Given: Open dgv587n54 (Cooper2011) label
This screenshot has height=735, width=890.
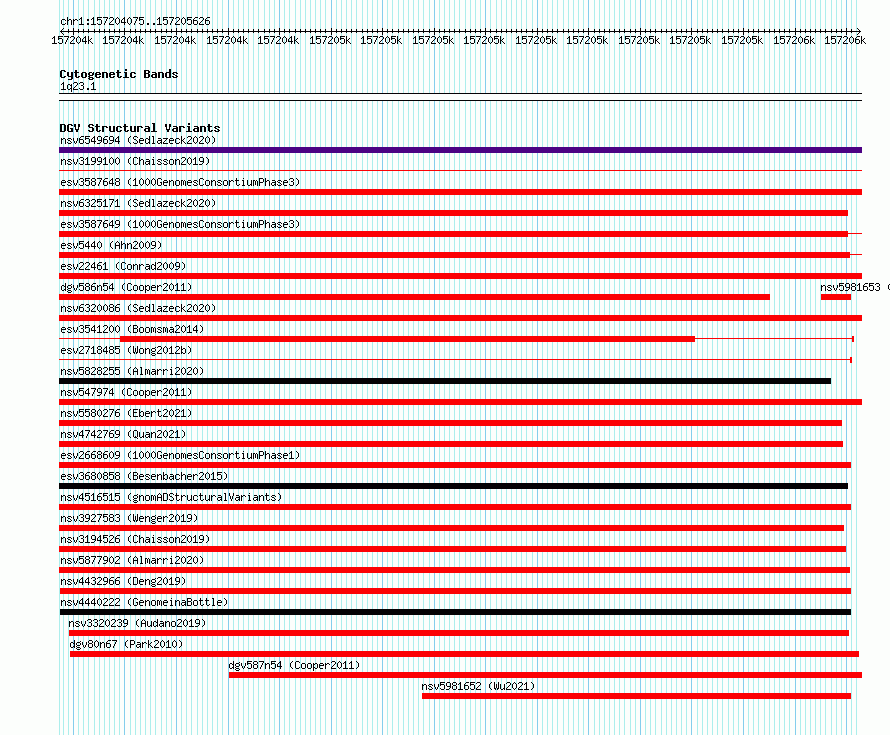Looking at the screenshot, I should 294,665.
